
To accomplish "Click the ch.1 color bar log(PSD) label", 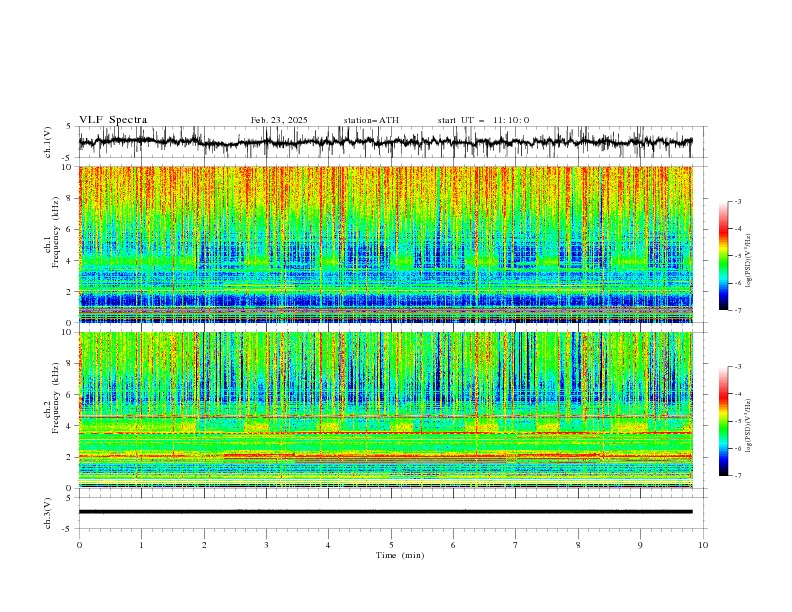I will point(748,261).
